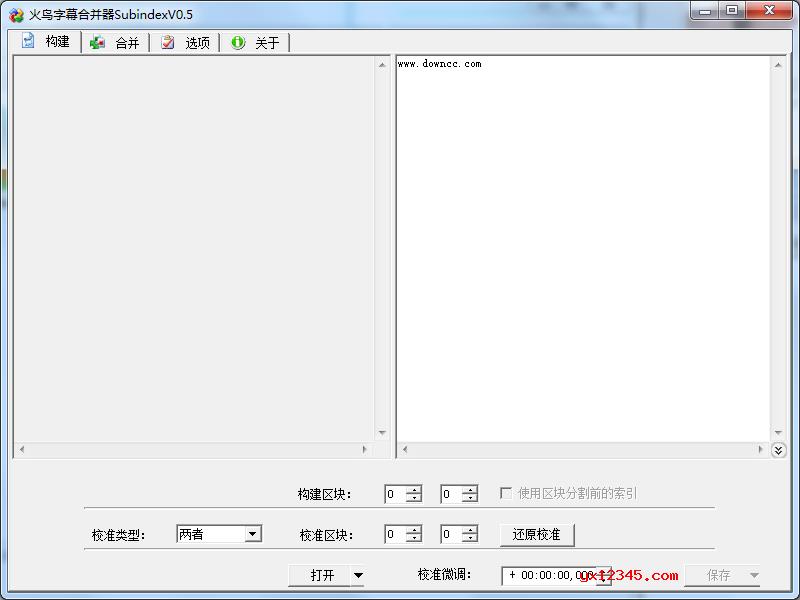Viewport: 800px width, 600px height.
Task: Expand the 保存 dropdown arrow
Action: coord(754,576)
